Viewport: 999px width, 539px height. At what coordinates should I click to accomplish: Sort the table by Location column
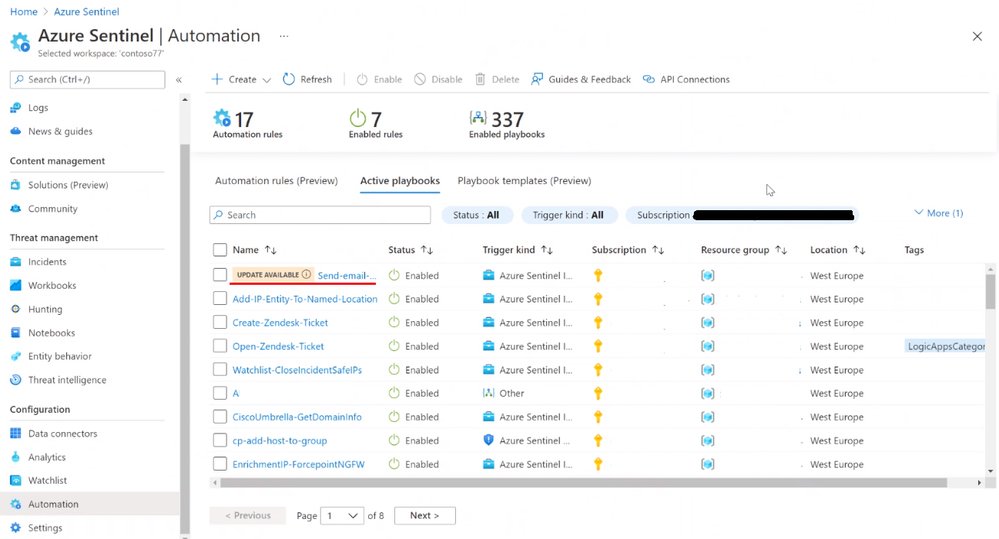point(837,250)
